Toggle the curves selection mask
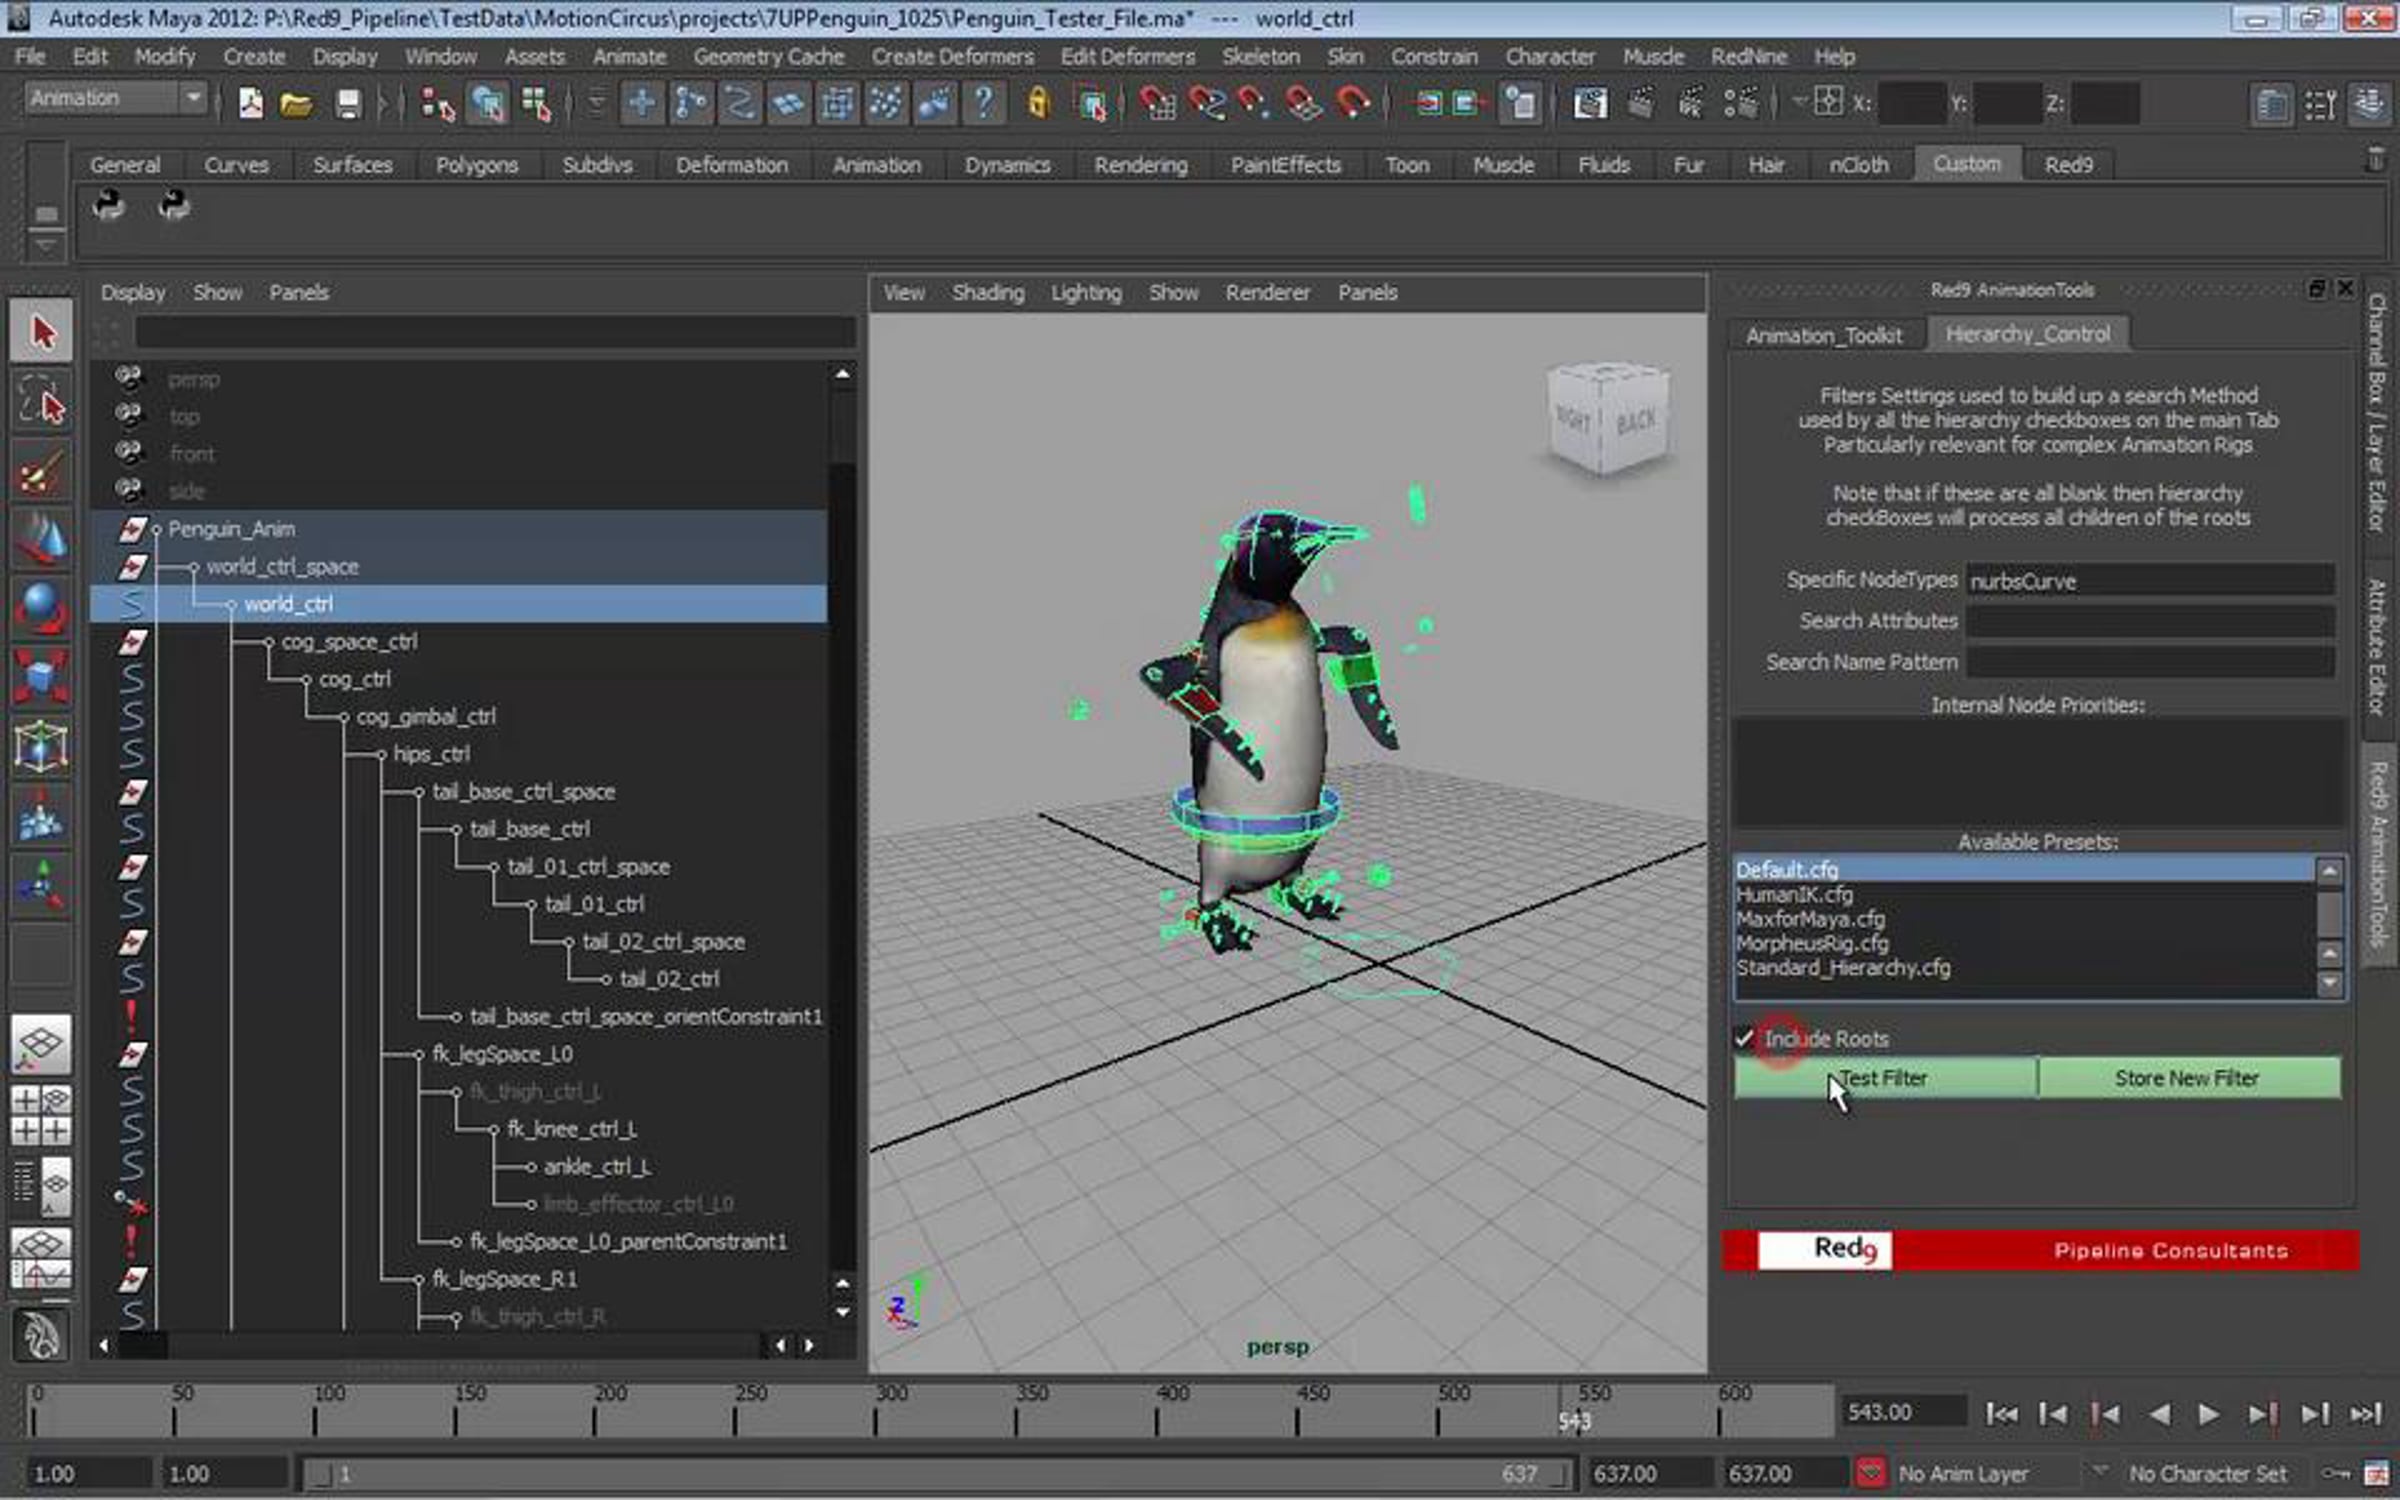This screenshot has width=2400, height=1500. tap(740, 103)
